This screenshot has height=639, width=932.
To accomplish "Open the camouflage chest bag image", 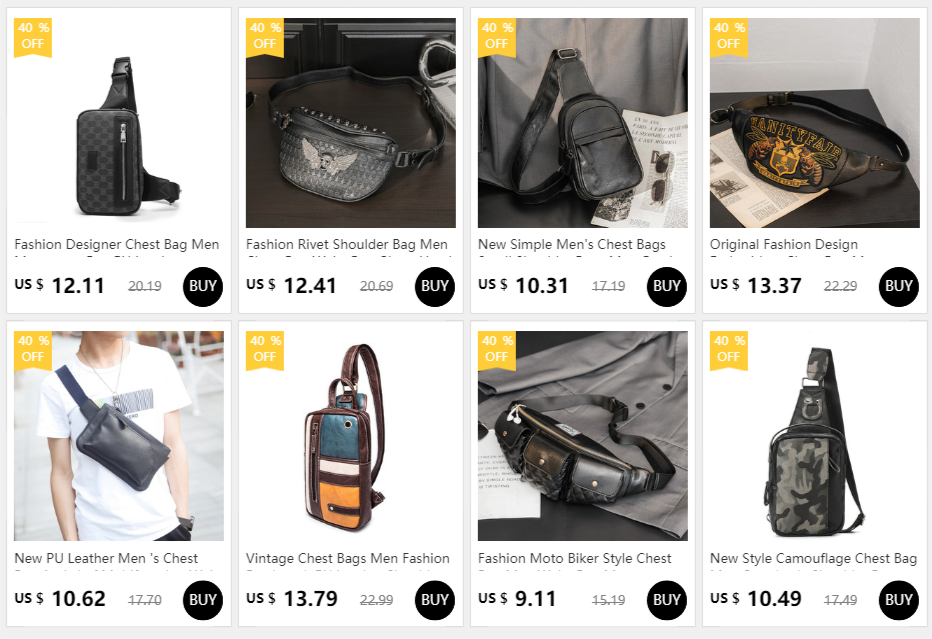I will 814,436.
